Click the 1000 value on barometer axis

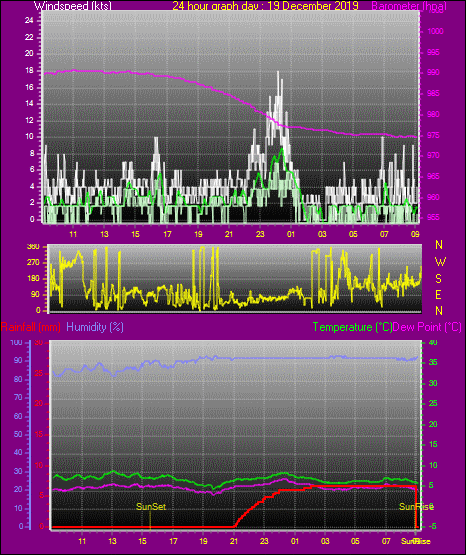click(x=435, y=32)
